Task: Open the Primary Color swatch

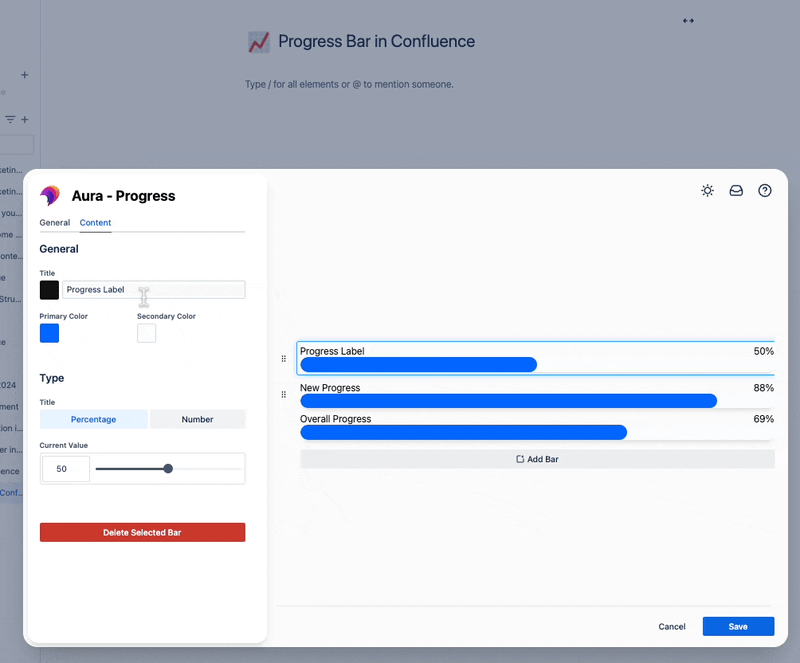Action: (x=49, y=333)
